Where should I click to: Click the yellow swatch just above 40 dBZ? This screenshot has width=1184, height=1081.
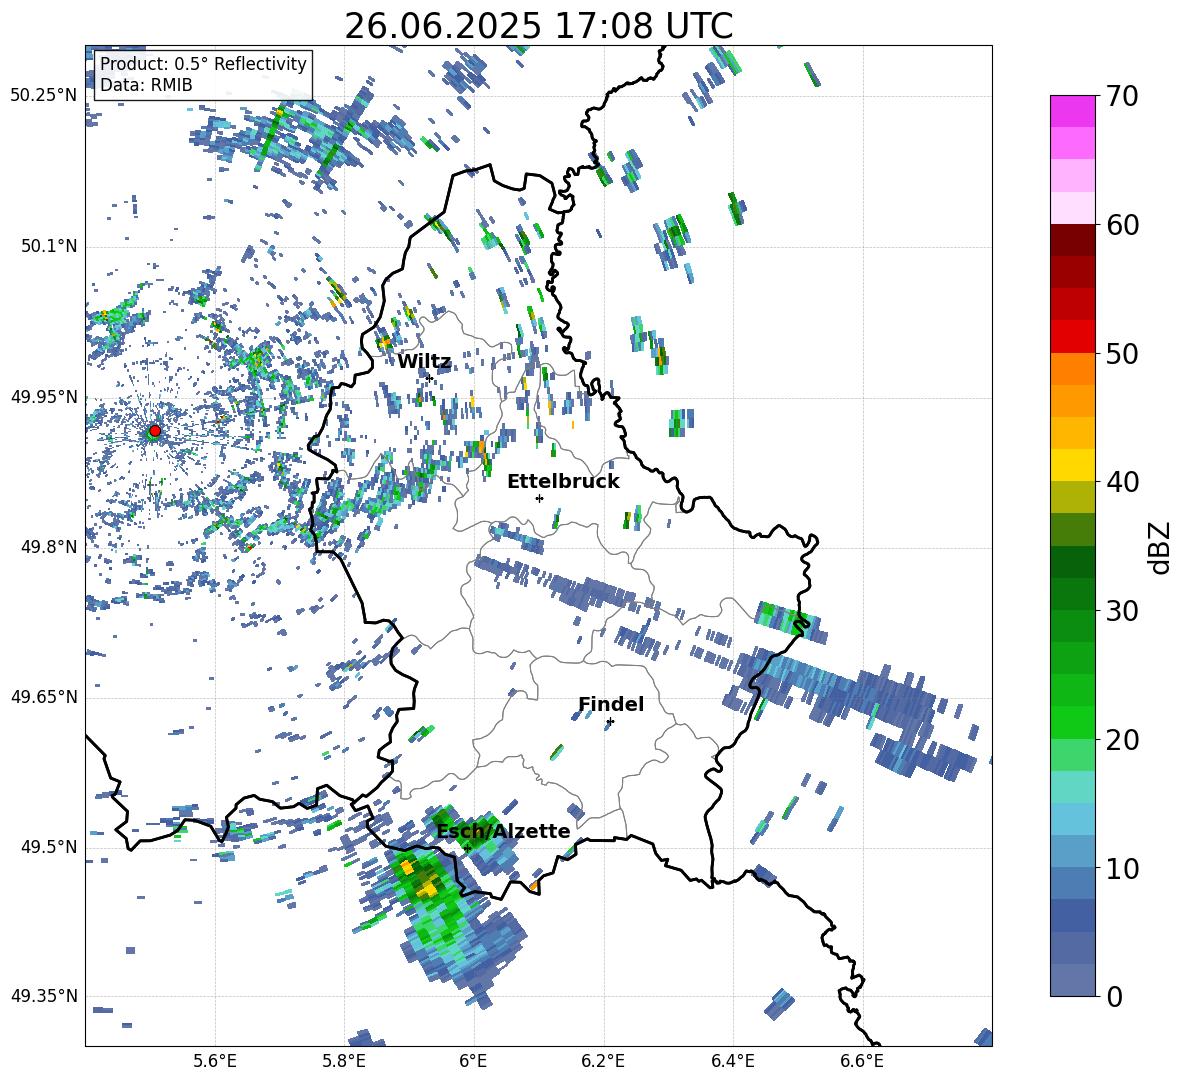(x=1073, y=465)
